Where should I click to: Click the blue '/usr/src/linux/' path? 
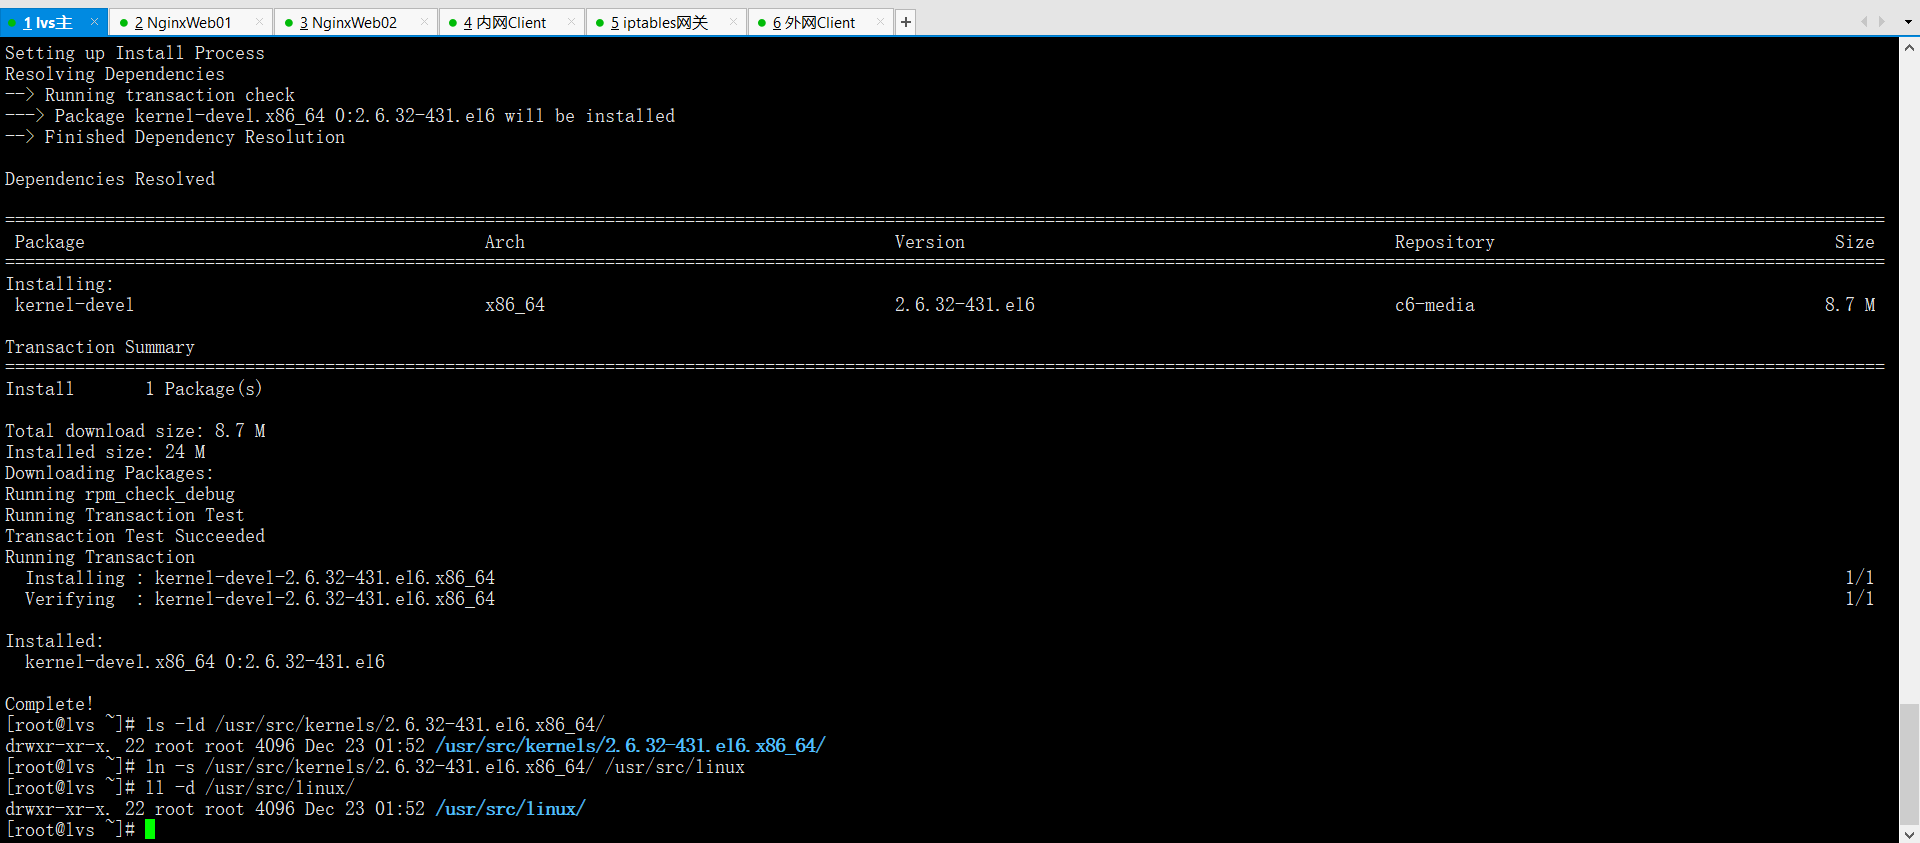(x=510, y=808)
